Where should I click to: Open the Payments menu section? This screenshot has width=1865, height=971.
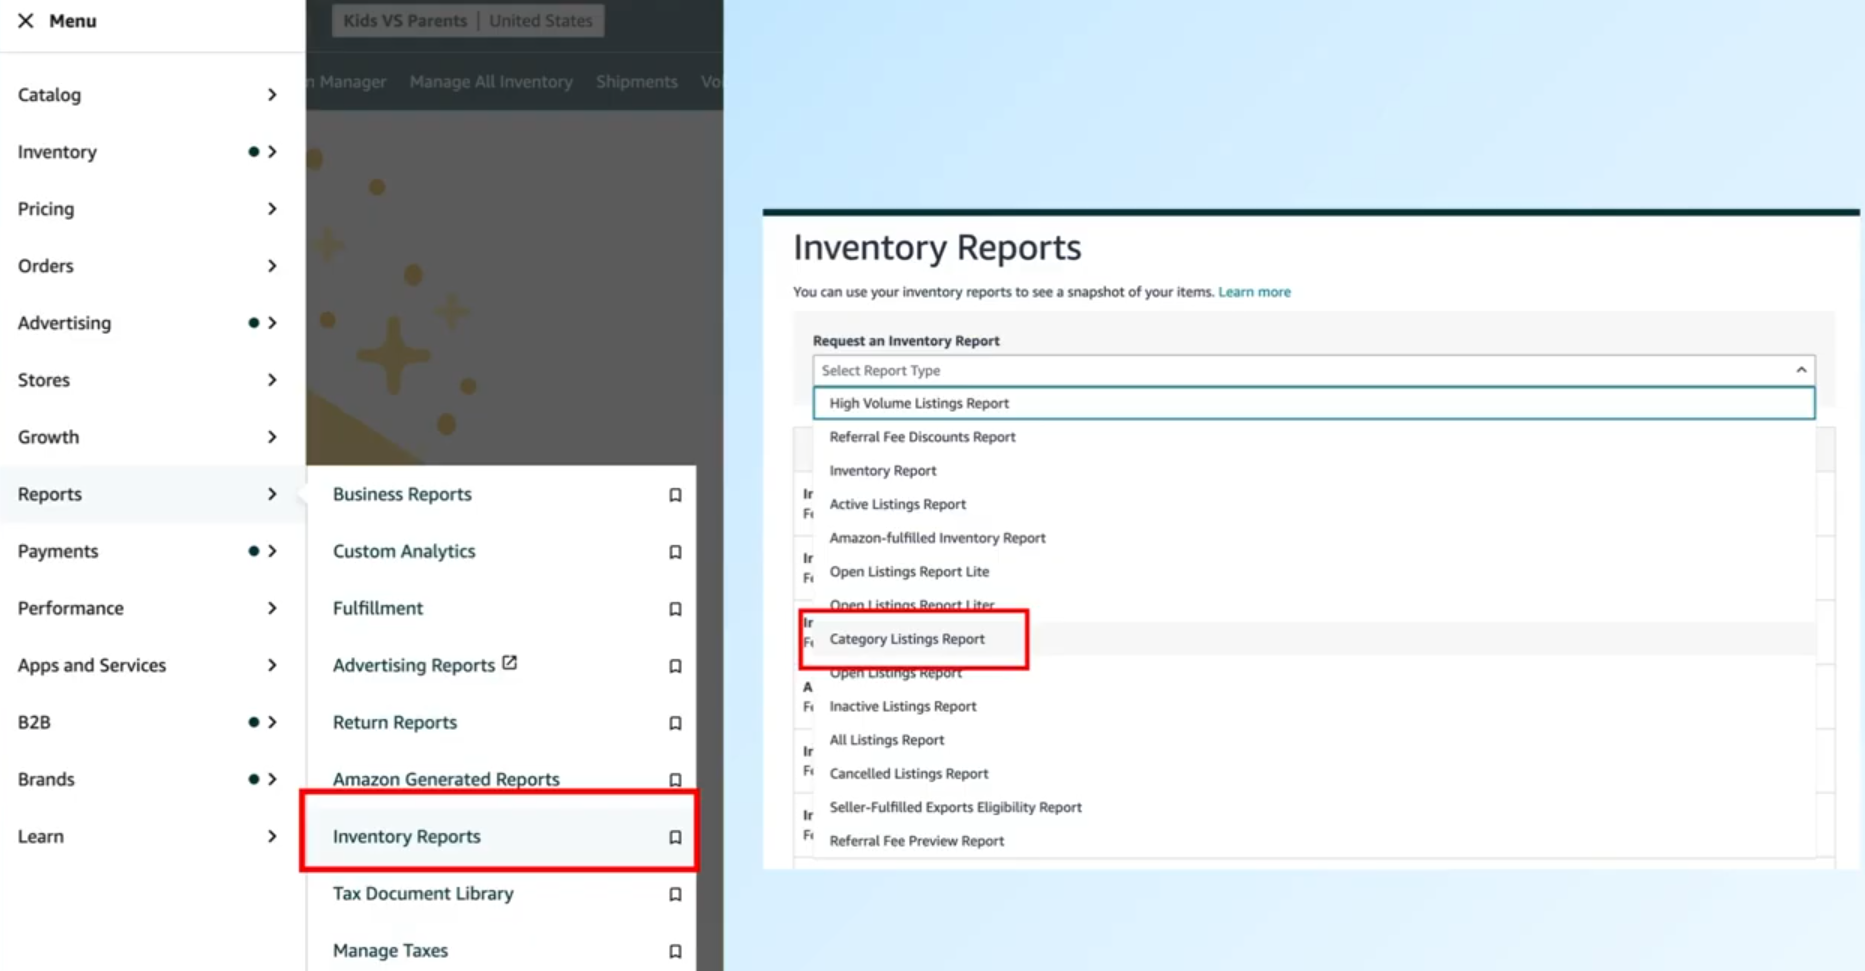coord(58,551)
